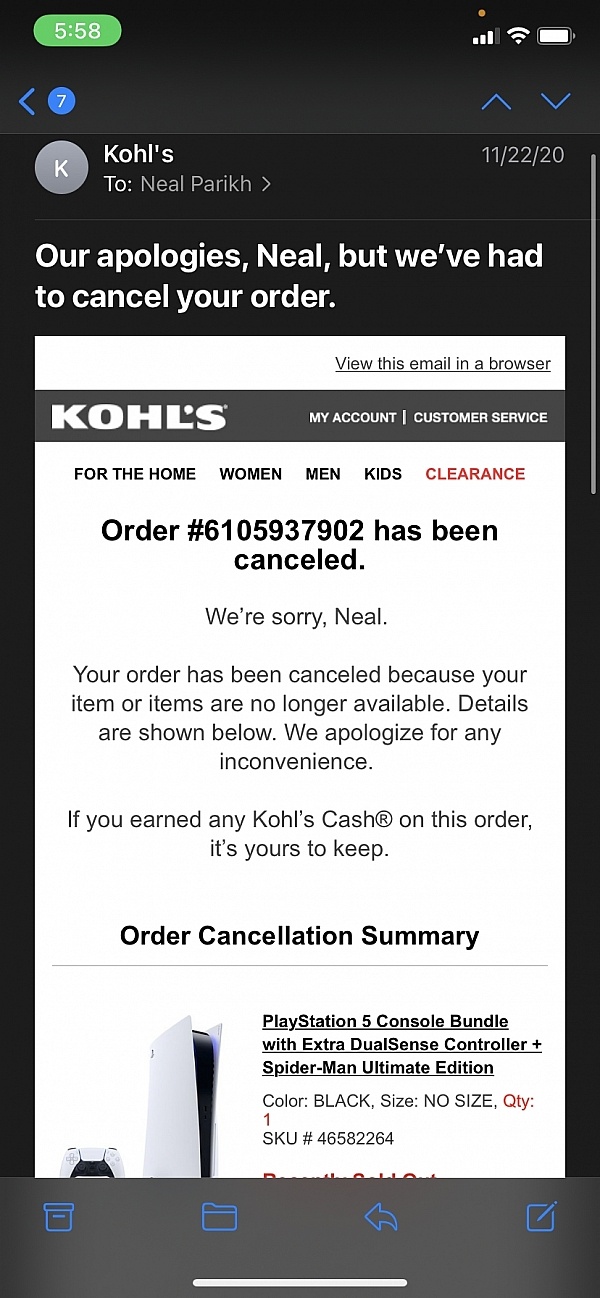Expand recipient details via Neal Parikh chevron

(x=264, y=184)
